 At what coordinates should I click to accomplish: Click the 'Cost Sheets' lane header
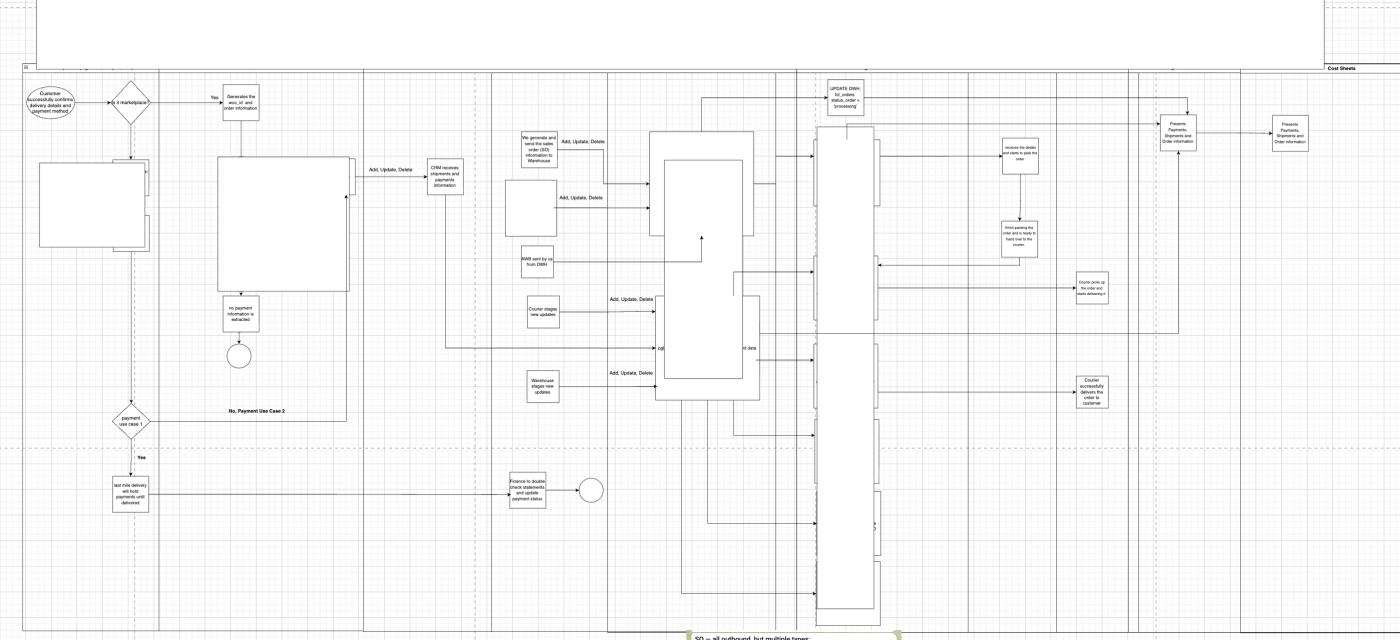(1341, 68)
